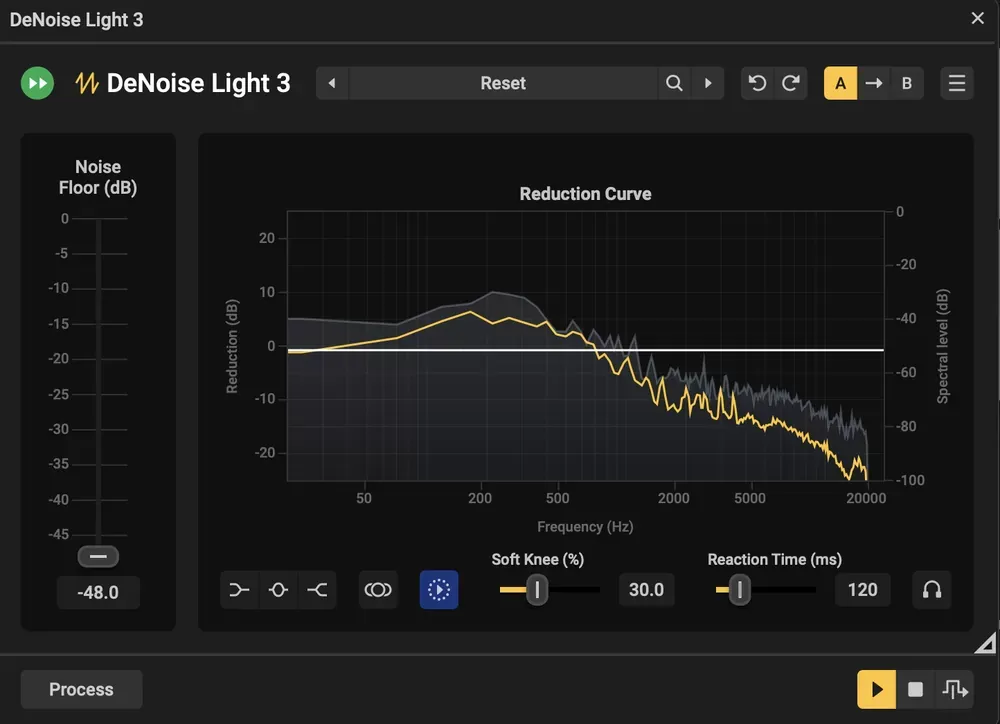This screenshot has width=1000, height=724.
Task: Copy A settings to B with arrow
Action: point(874,83)
